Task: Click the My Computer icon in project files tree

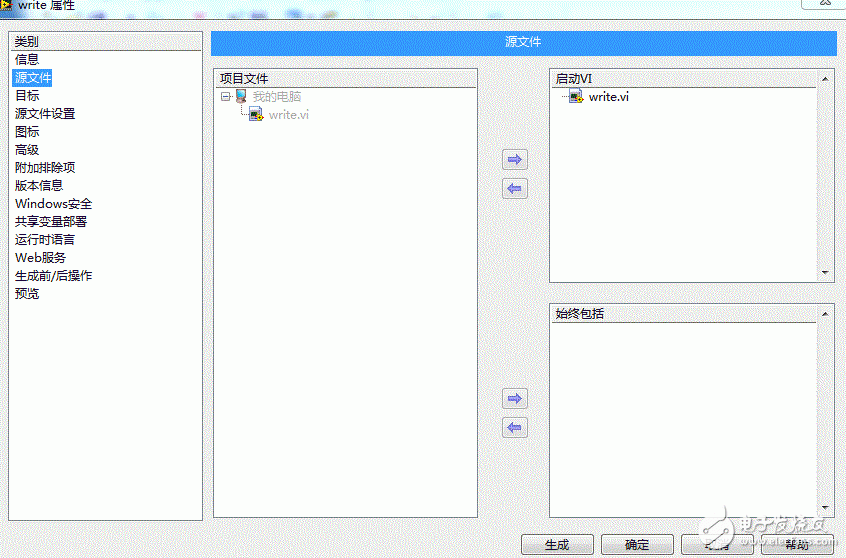Action: coord(241,97)
